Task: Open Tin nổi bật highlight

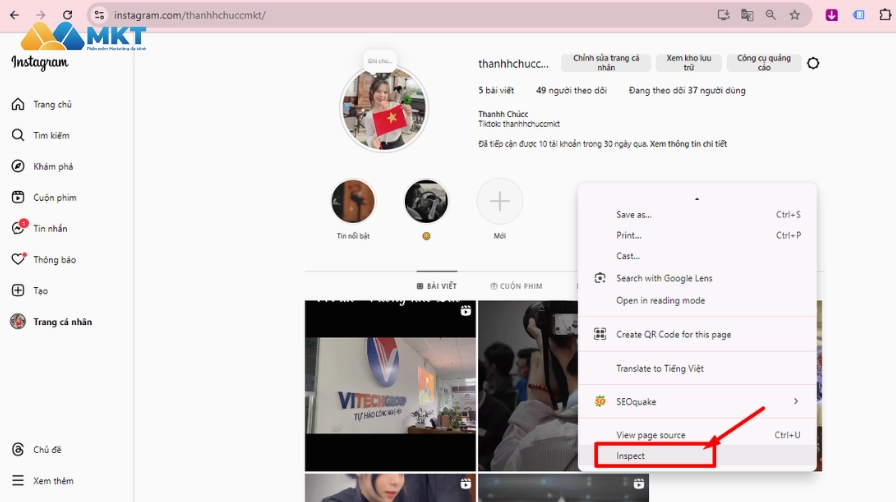Action: coord(353,201)
